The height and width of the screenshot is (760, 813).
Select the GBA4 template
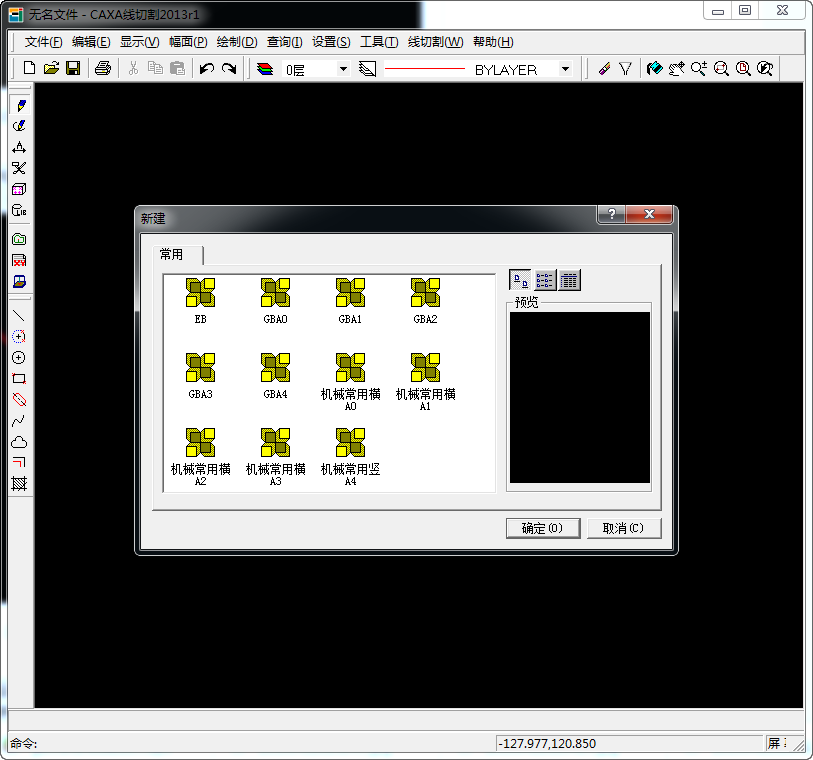click(275, 377)
